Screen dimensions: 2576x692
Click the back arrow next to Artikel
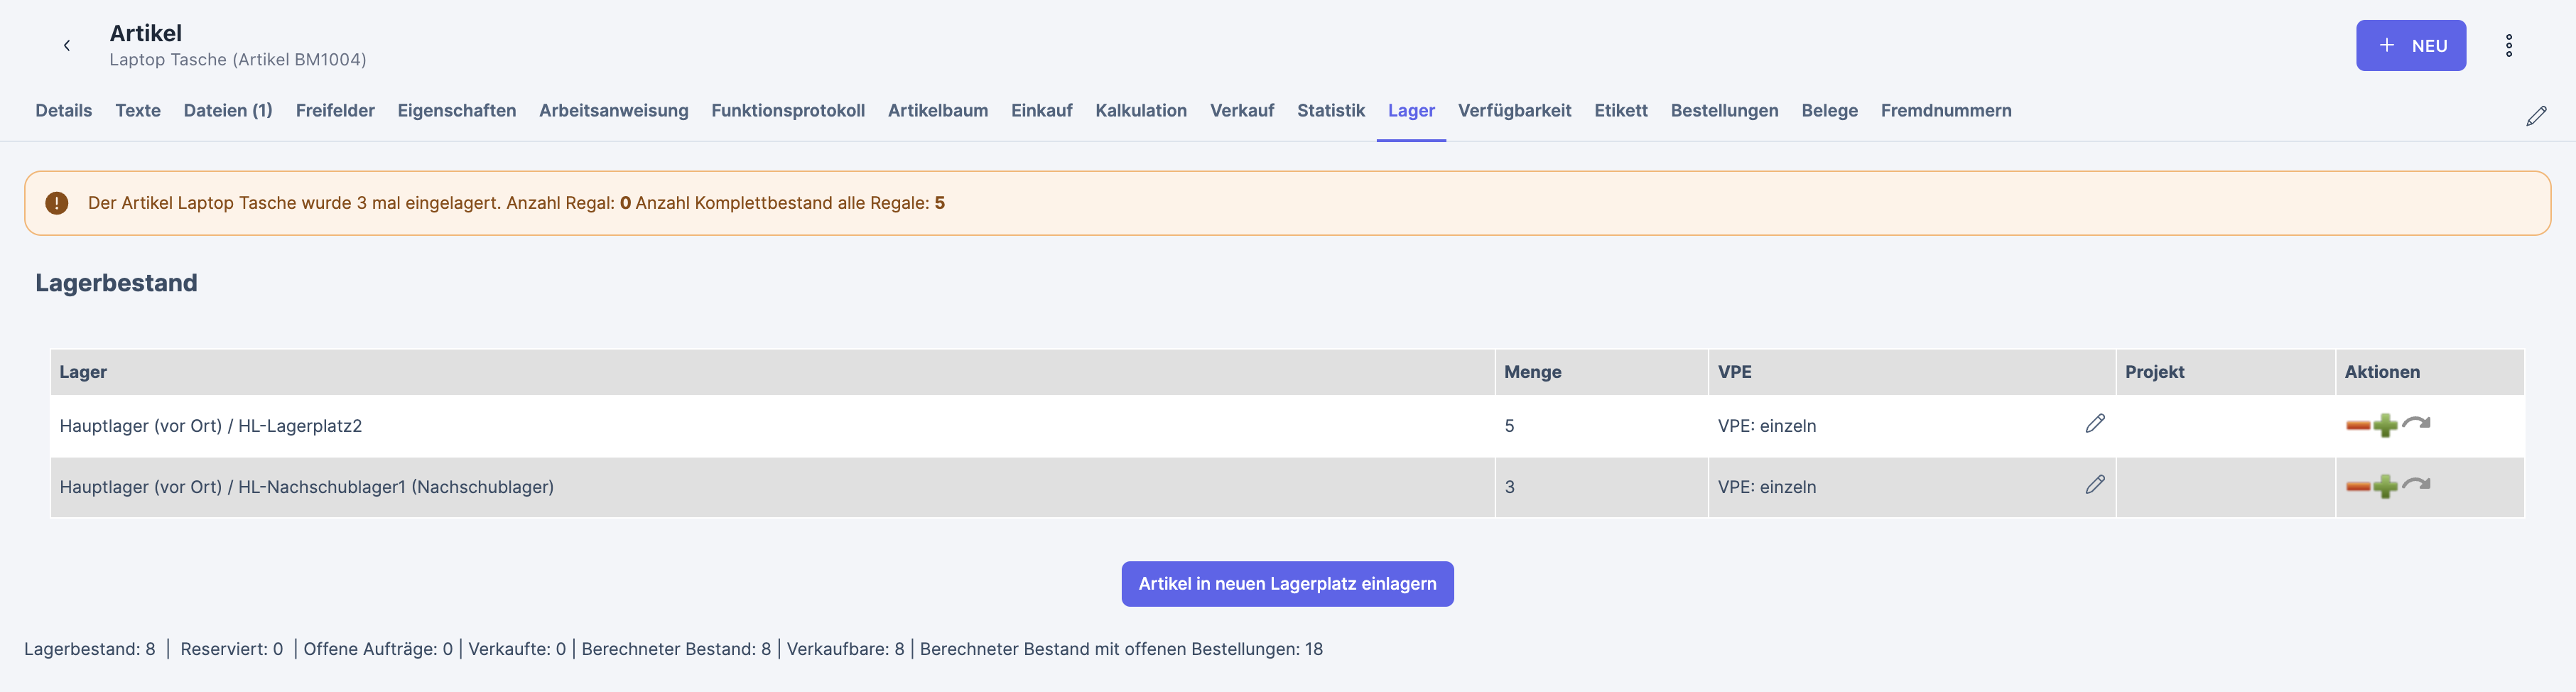(x=67, y=45)
